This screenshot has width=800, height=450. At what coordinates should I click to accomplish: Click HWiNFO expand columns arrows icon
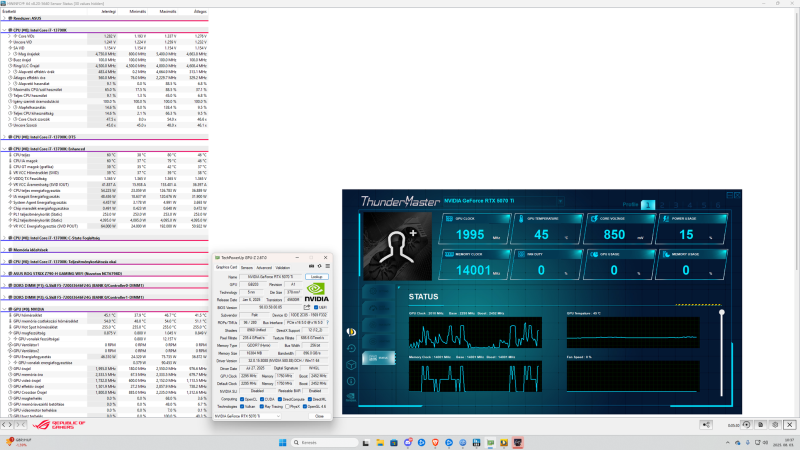pos(7,424)
